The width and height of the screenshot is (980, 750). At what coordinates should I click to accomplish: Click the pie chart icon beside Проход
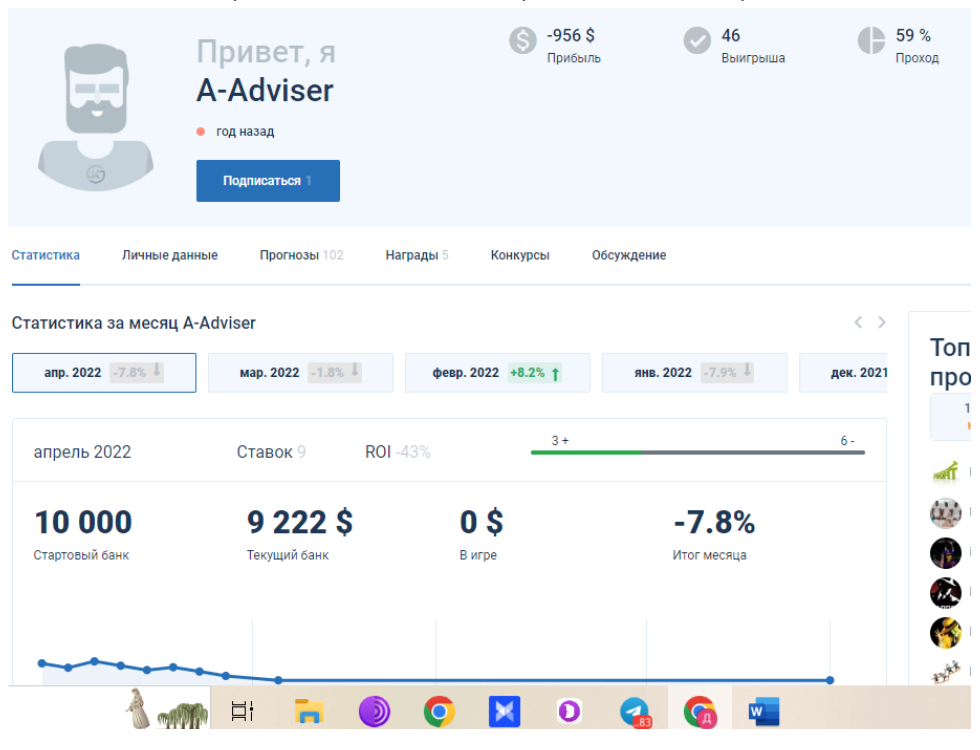871,41
